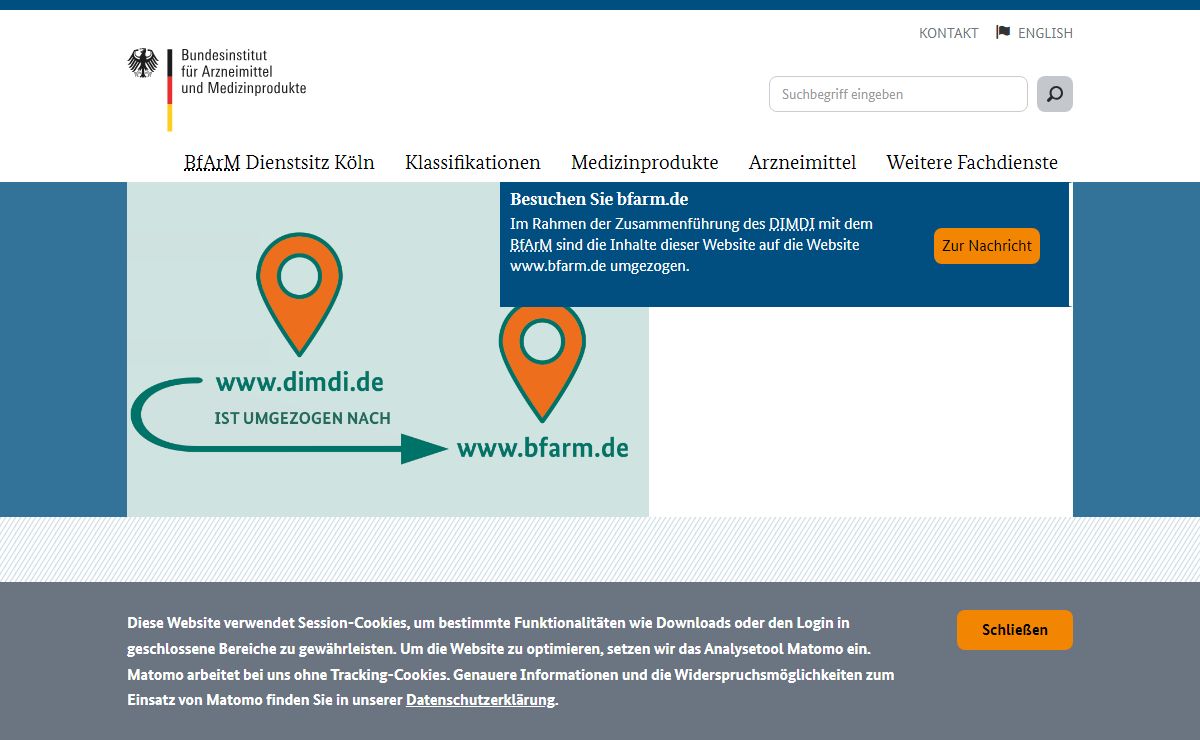Click the magnifier search button
This screenshot has width=1200, height=740.
1054,94
